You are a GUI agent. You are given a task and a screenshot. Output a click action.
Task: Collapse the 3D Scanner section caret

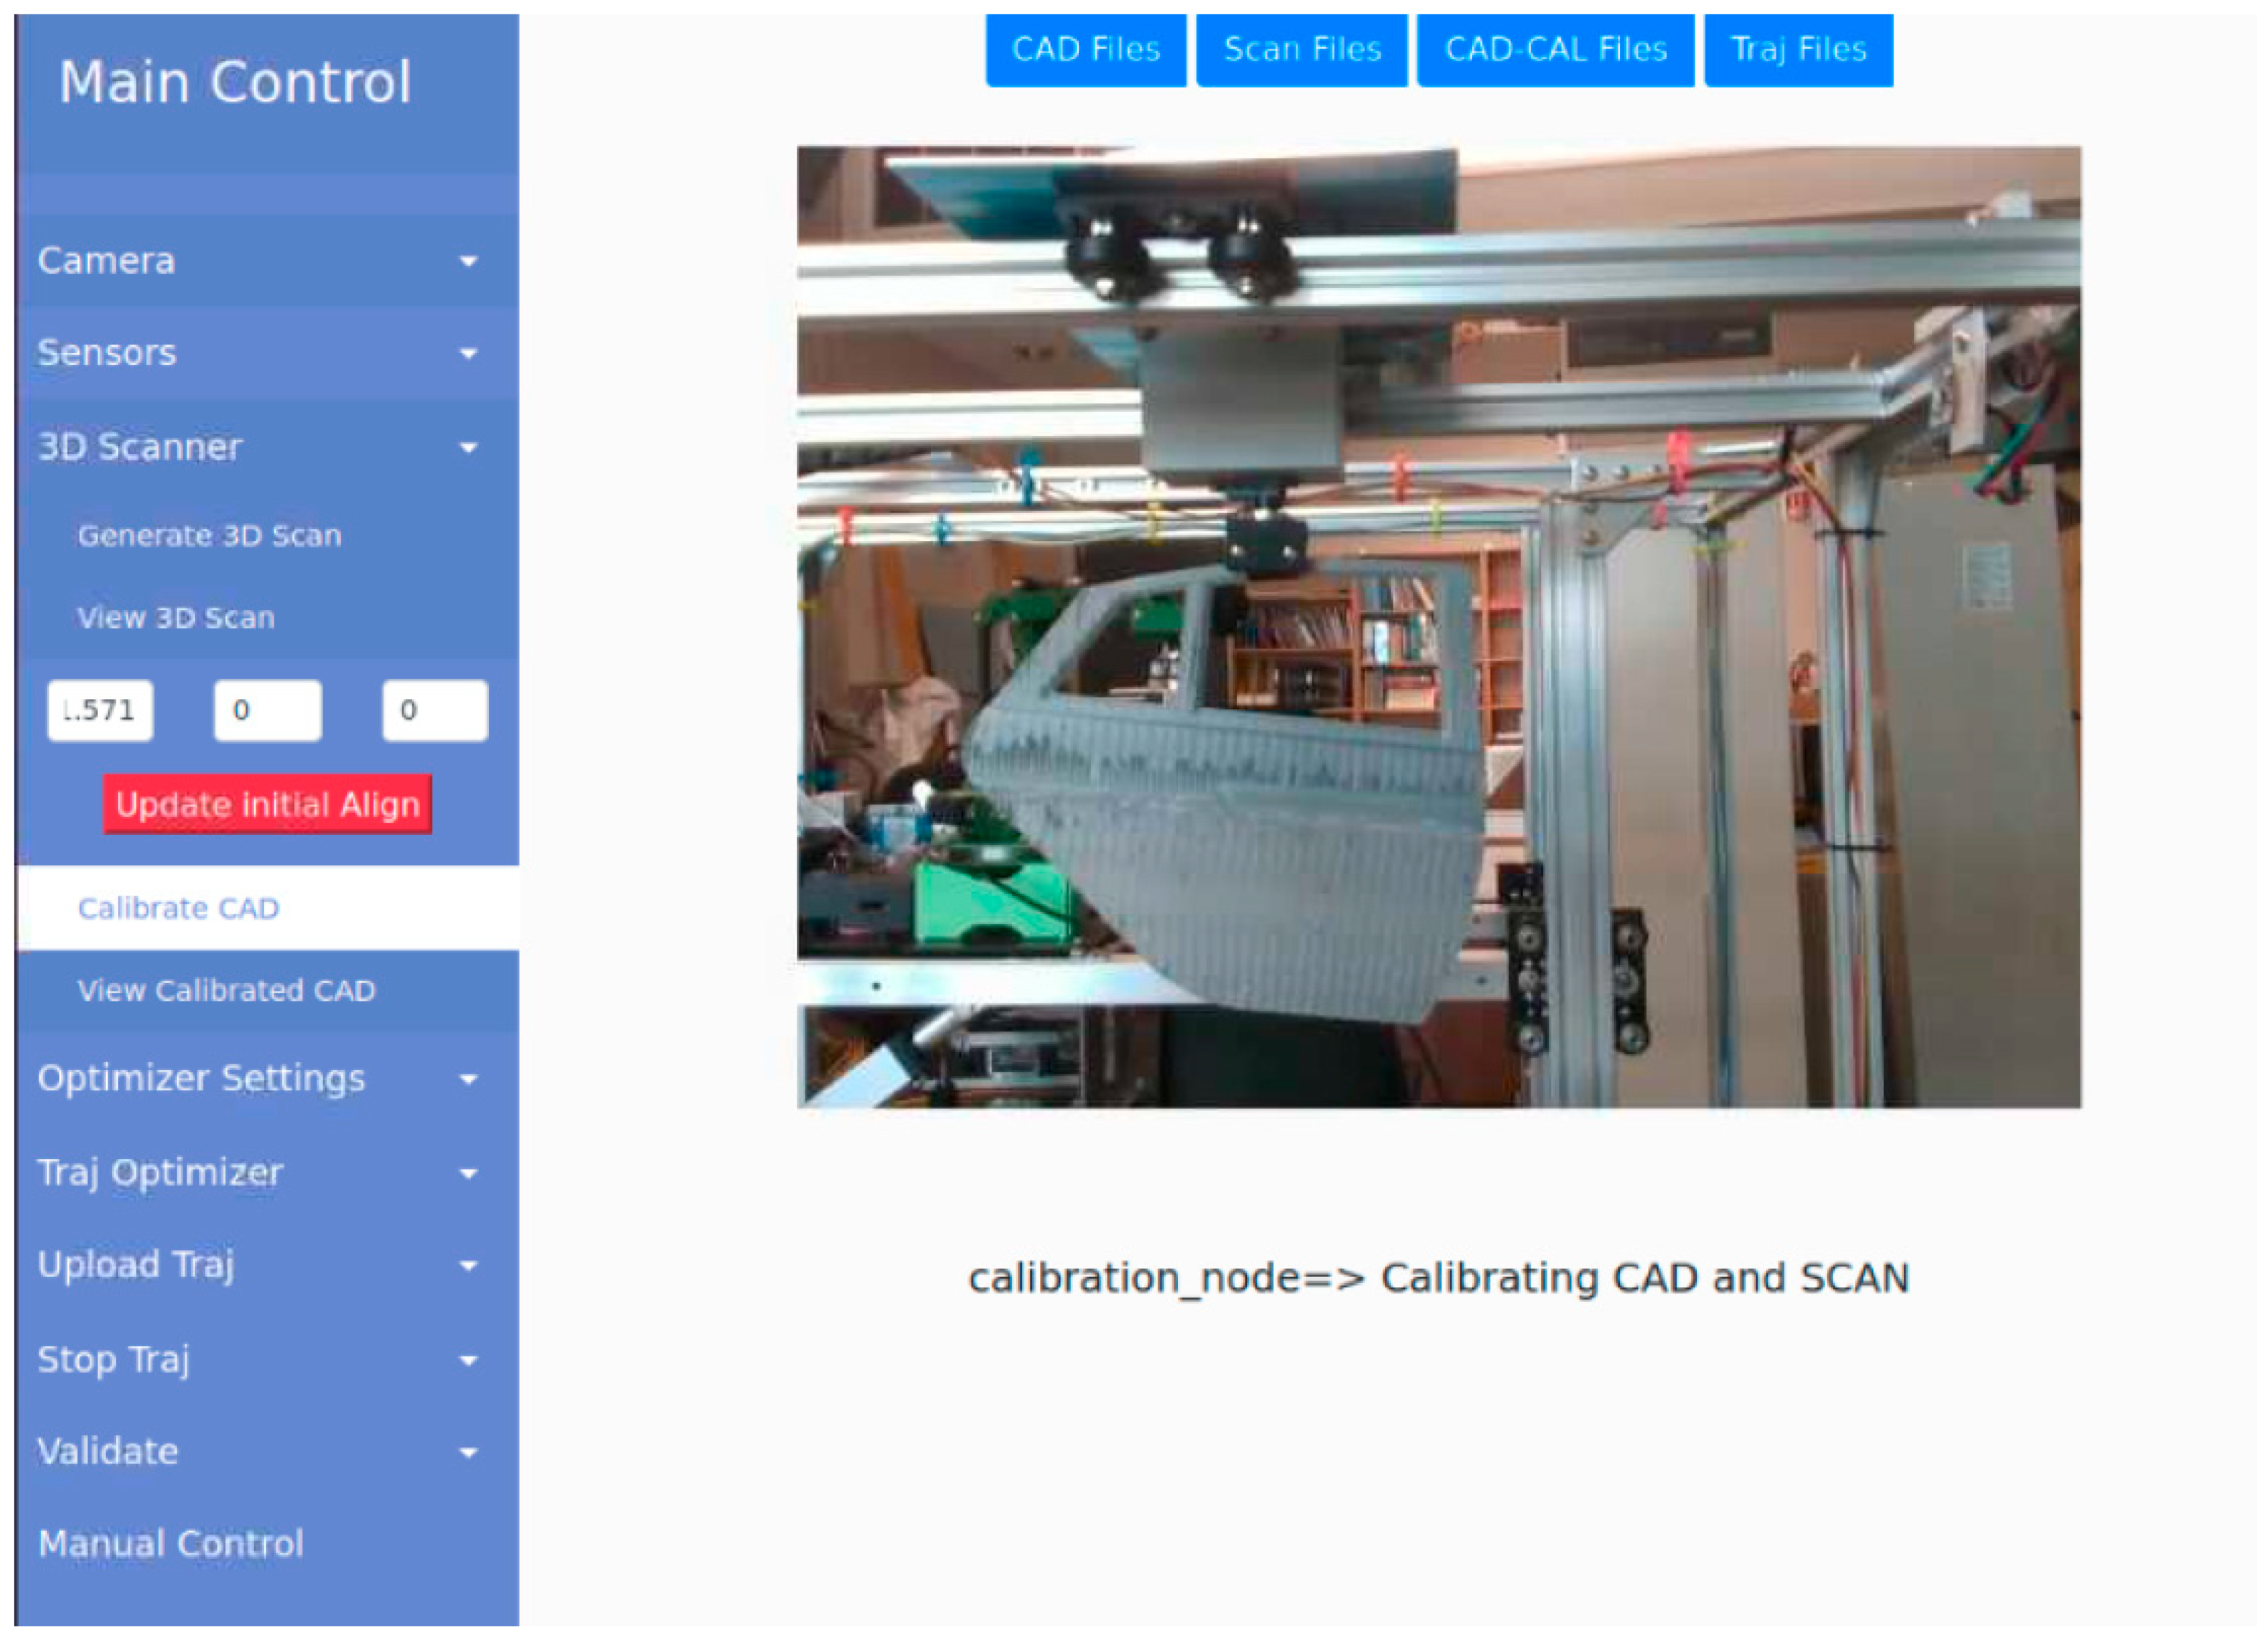(x=468, y=448)
